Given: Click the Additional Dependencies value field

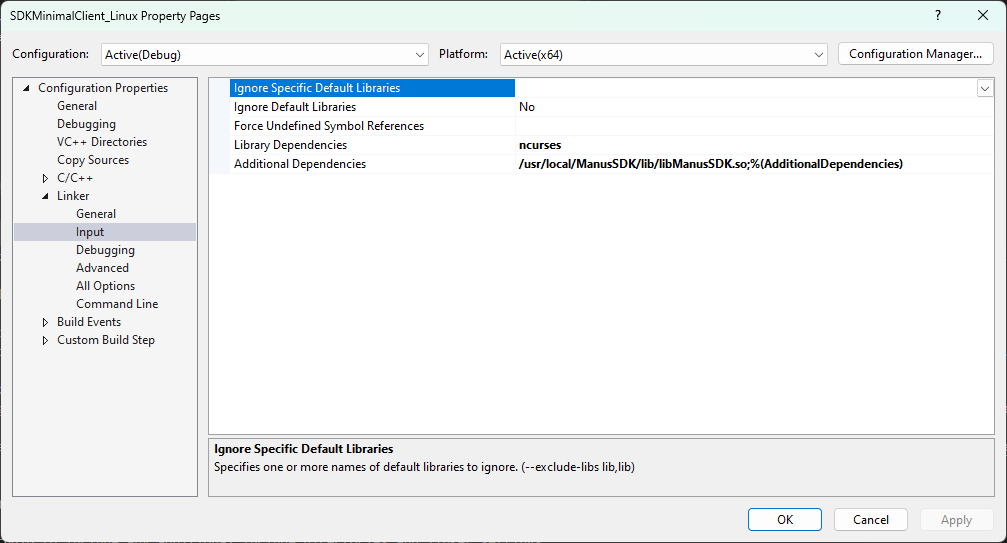Looking at the screenshot, I should 710,164.
